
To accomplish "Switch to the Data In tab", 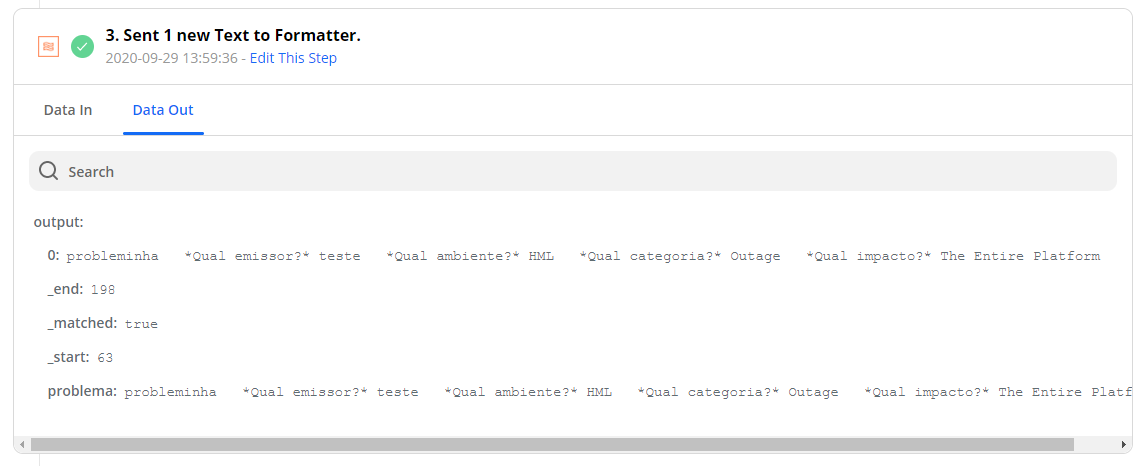I will pos(68,110).
